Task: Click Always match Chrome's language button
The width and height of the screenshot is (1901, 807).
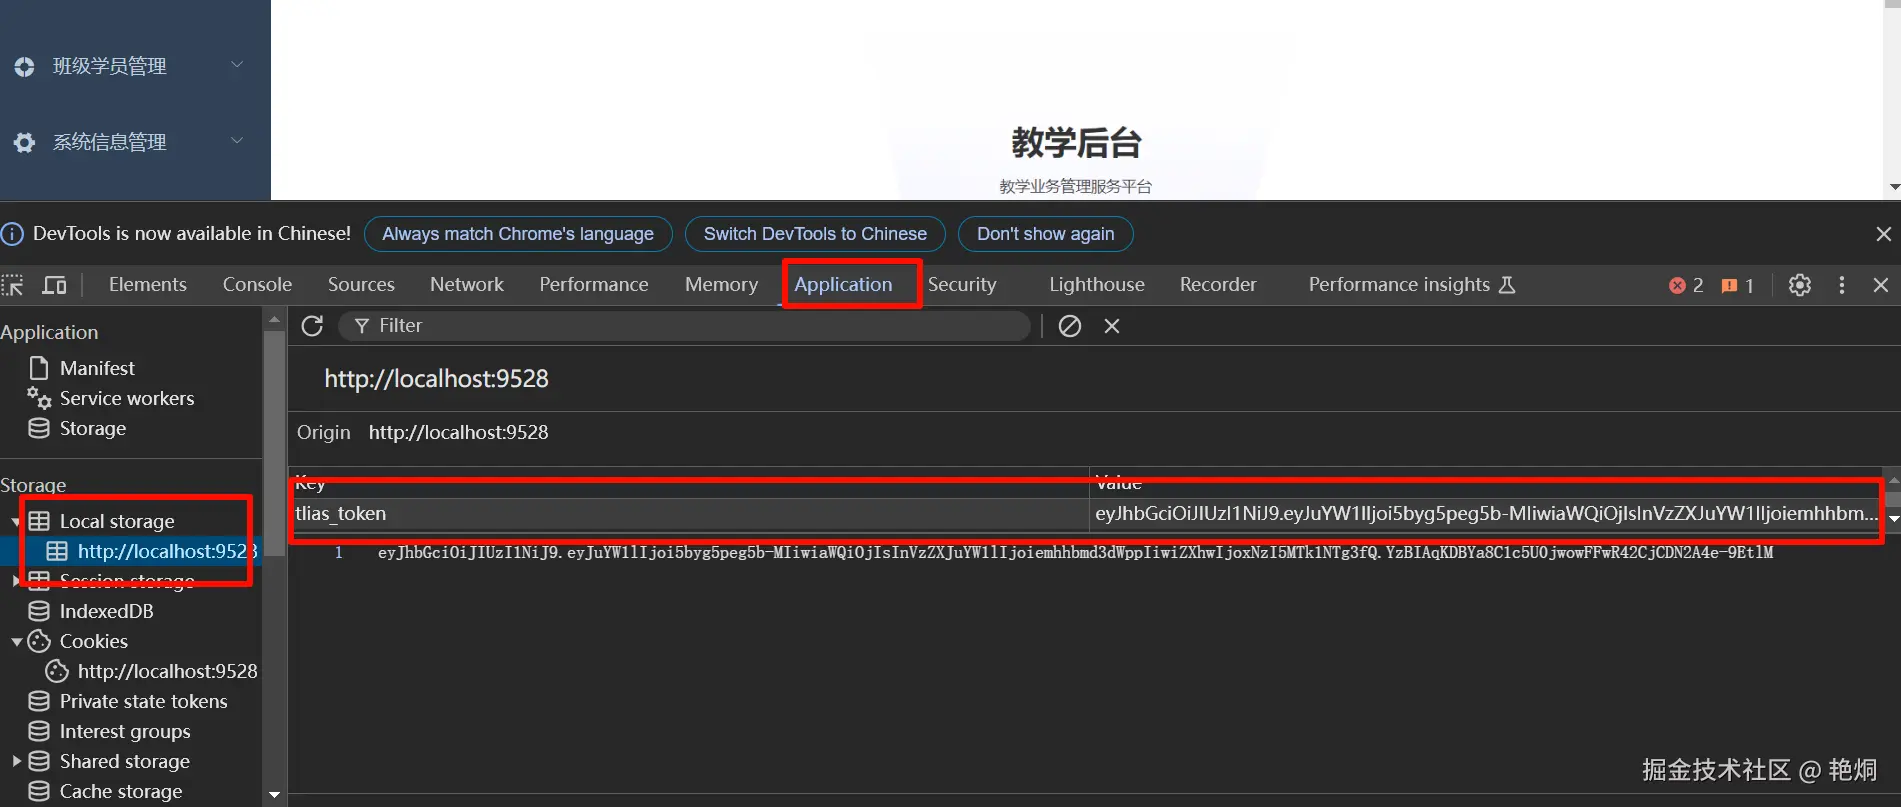Action: click(518, 234)
